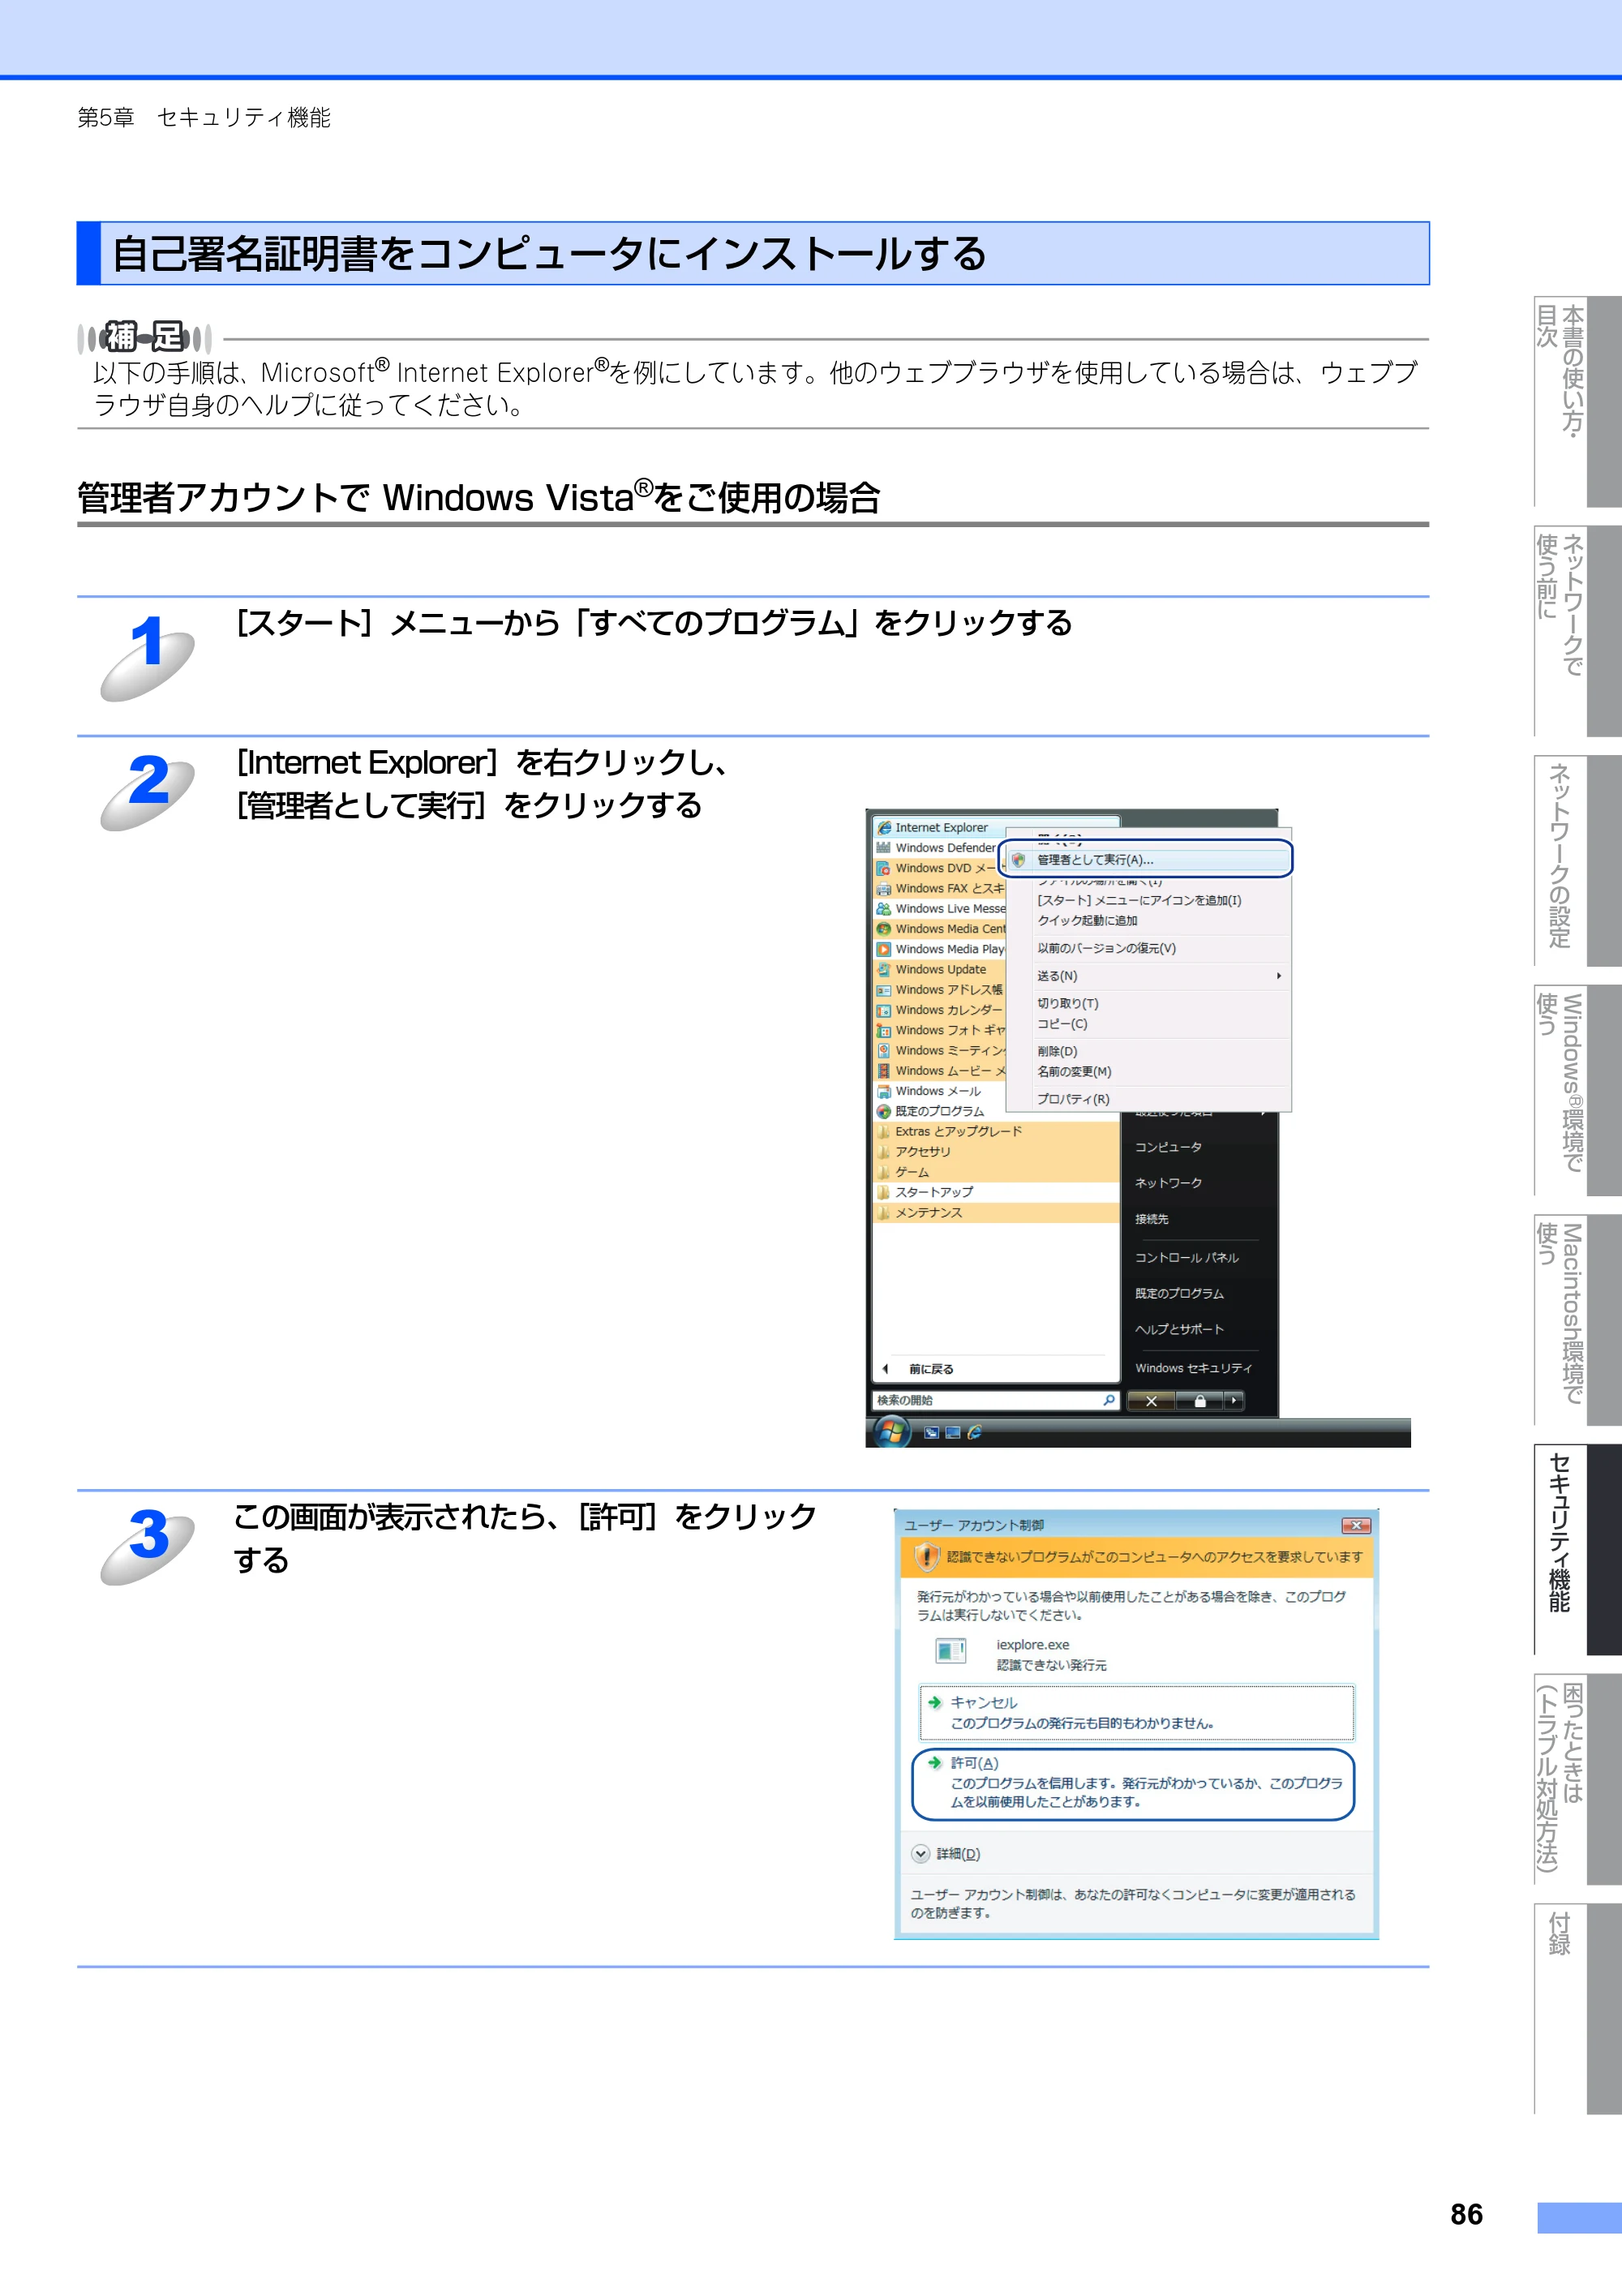
Task: Click the Windows Update icon
Action: (x=884, y=970)
